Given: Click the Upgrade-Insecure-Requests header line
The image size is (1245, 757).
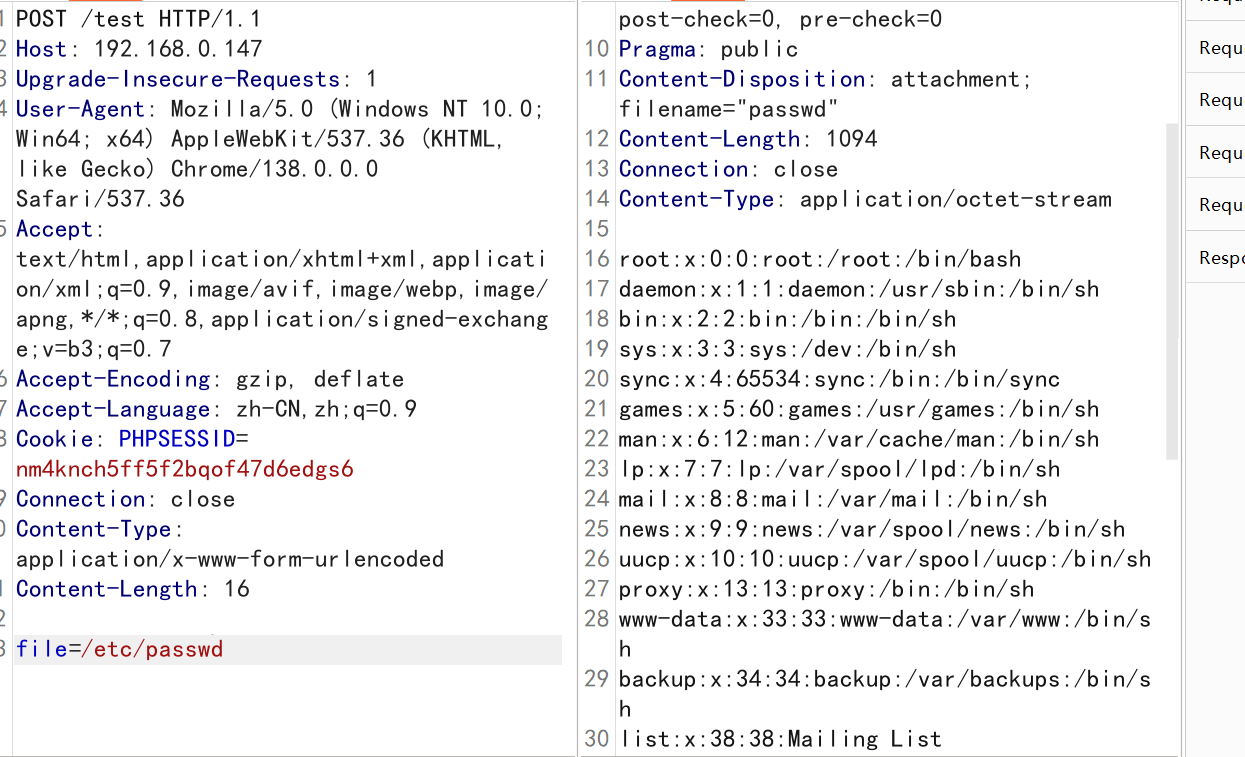Looking at the screenshot, I should [x=197, y=79].
